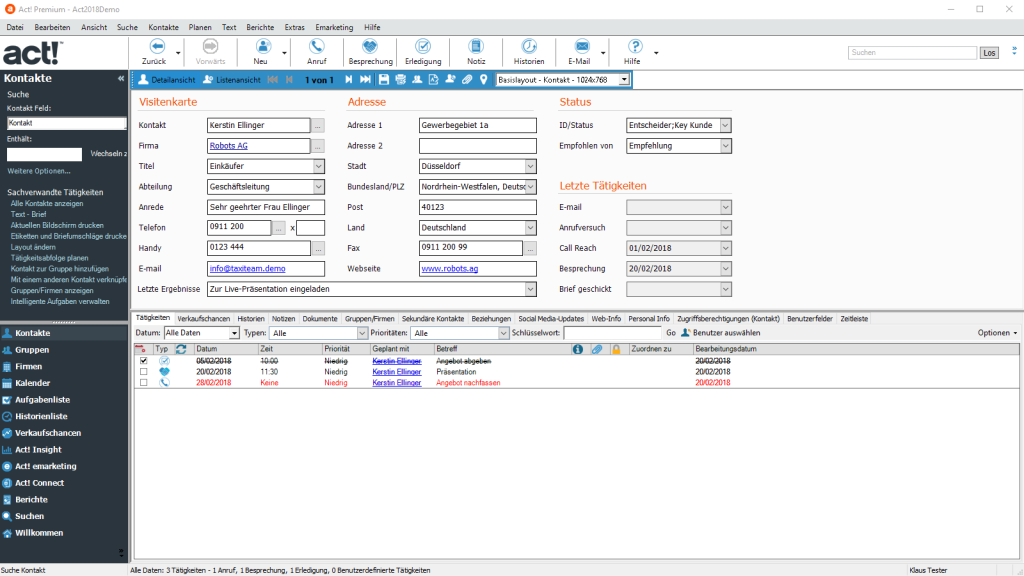Viewport: 1024px width, 576px height.
Task: Open the Kalender from the left sidebar
Action: [x=40, y=382]
